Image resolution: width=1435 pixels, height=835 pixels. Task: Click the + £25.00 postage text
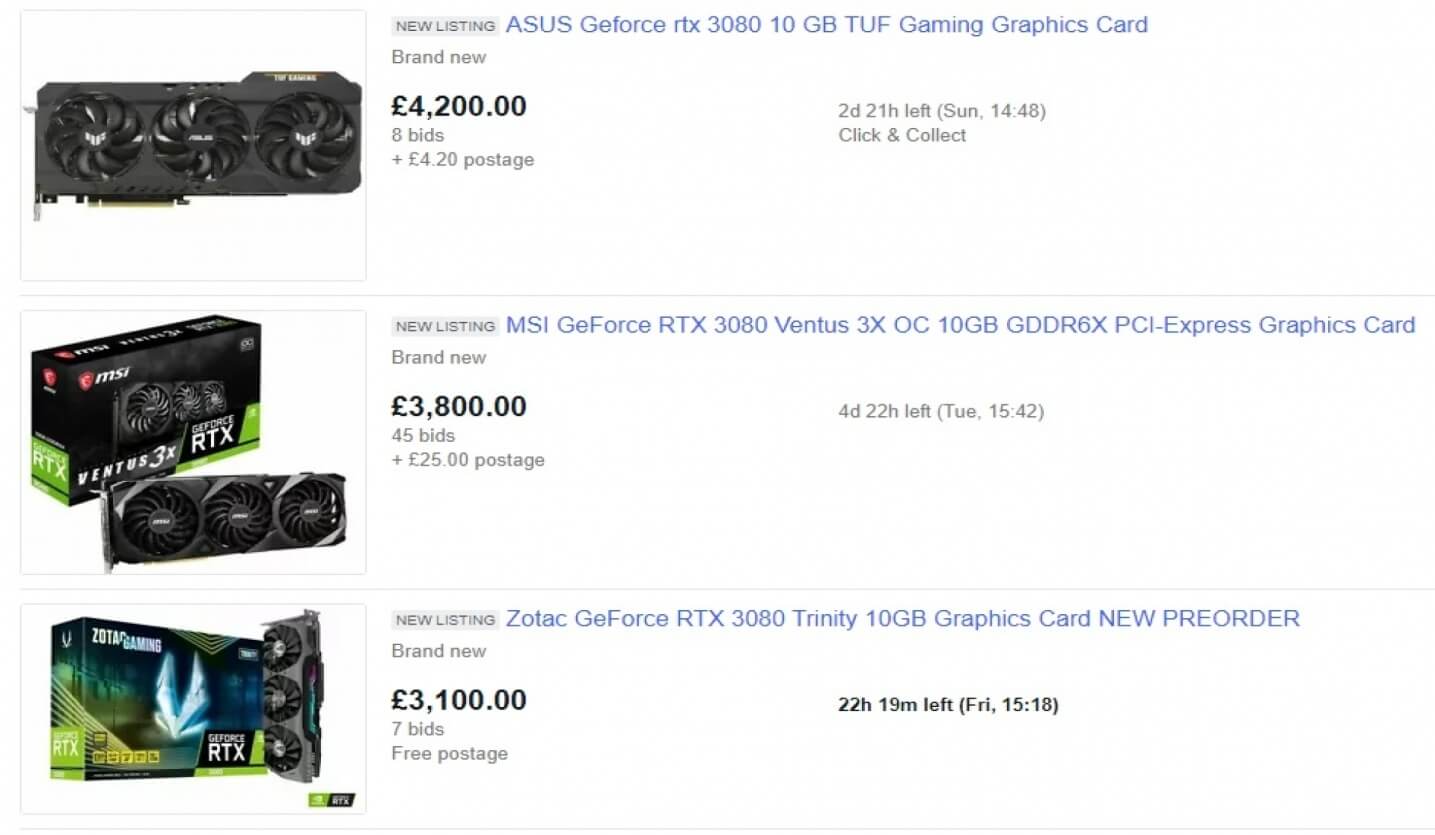[468, 460]
